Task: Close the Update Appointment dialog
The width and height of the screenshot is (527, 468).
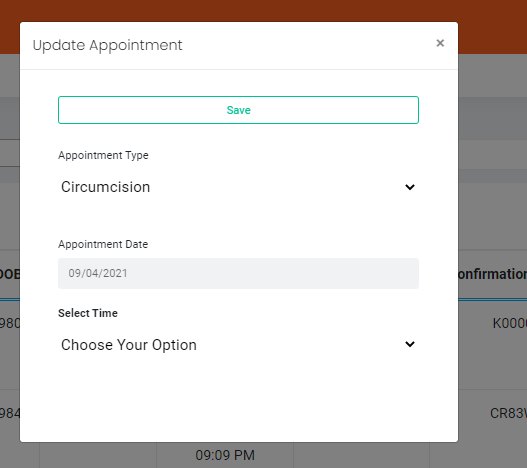Action: pyautogui.click(x=440, y=43)
